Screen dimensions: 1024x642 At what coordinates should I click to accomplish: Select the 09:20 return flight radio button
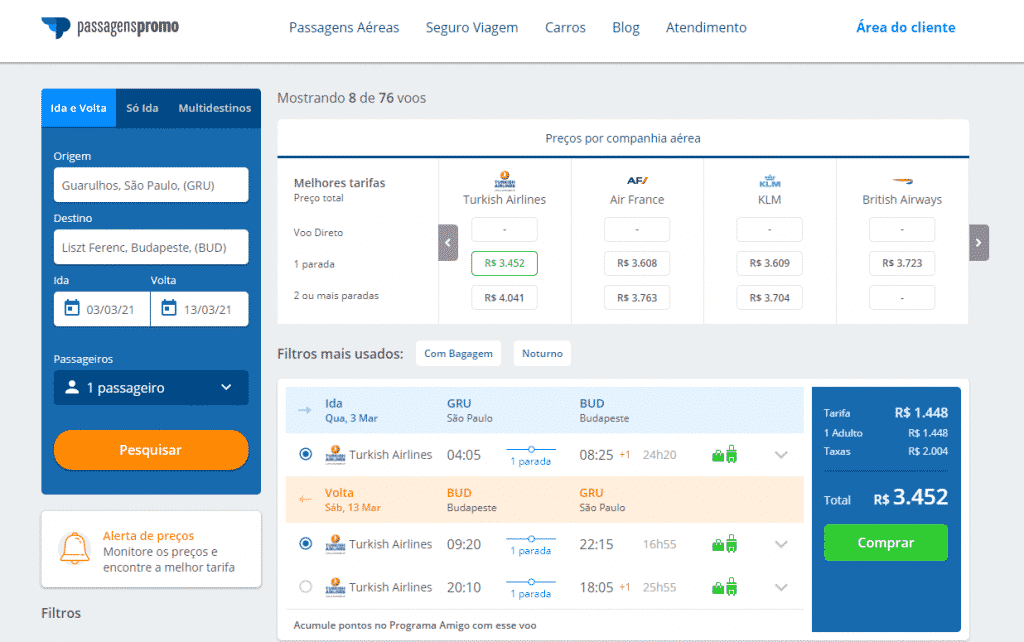[304, 543]
